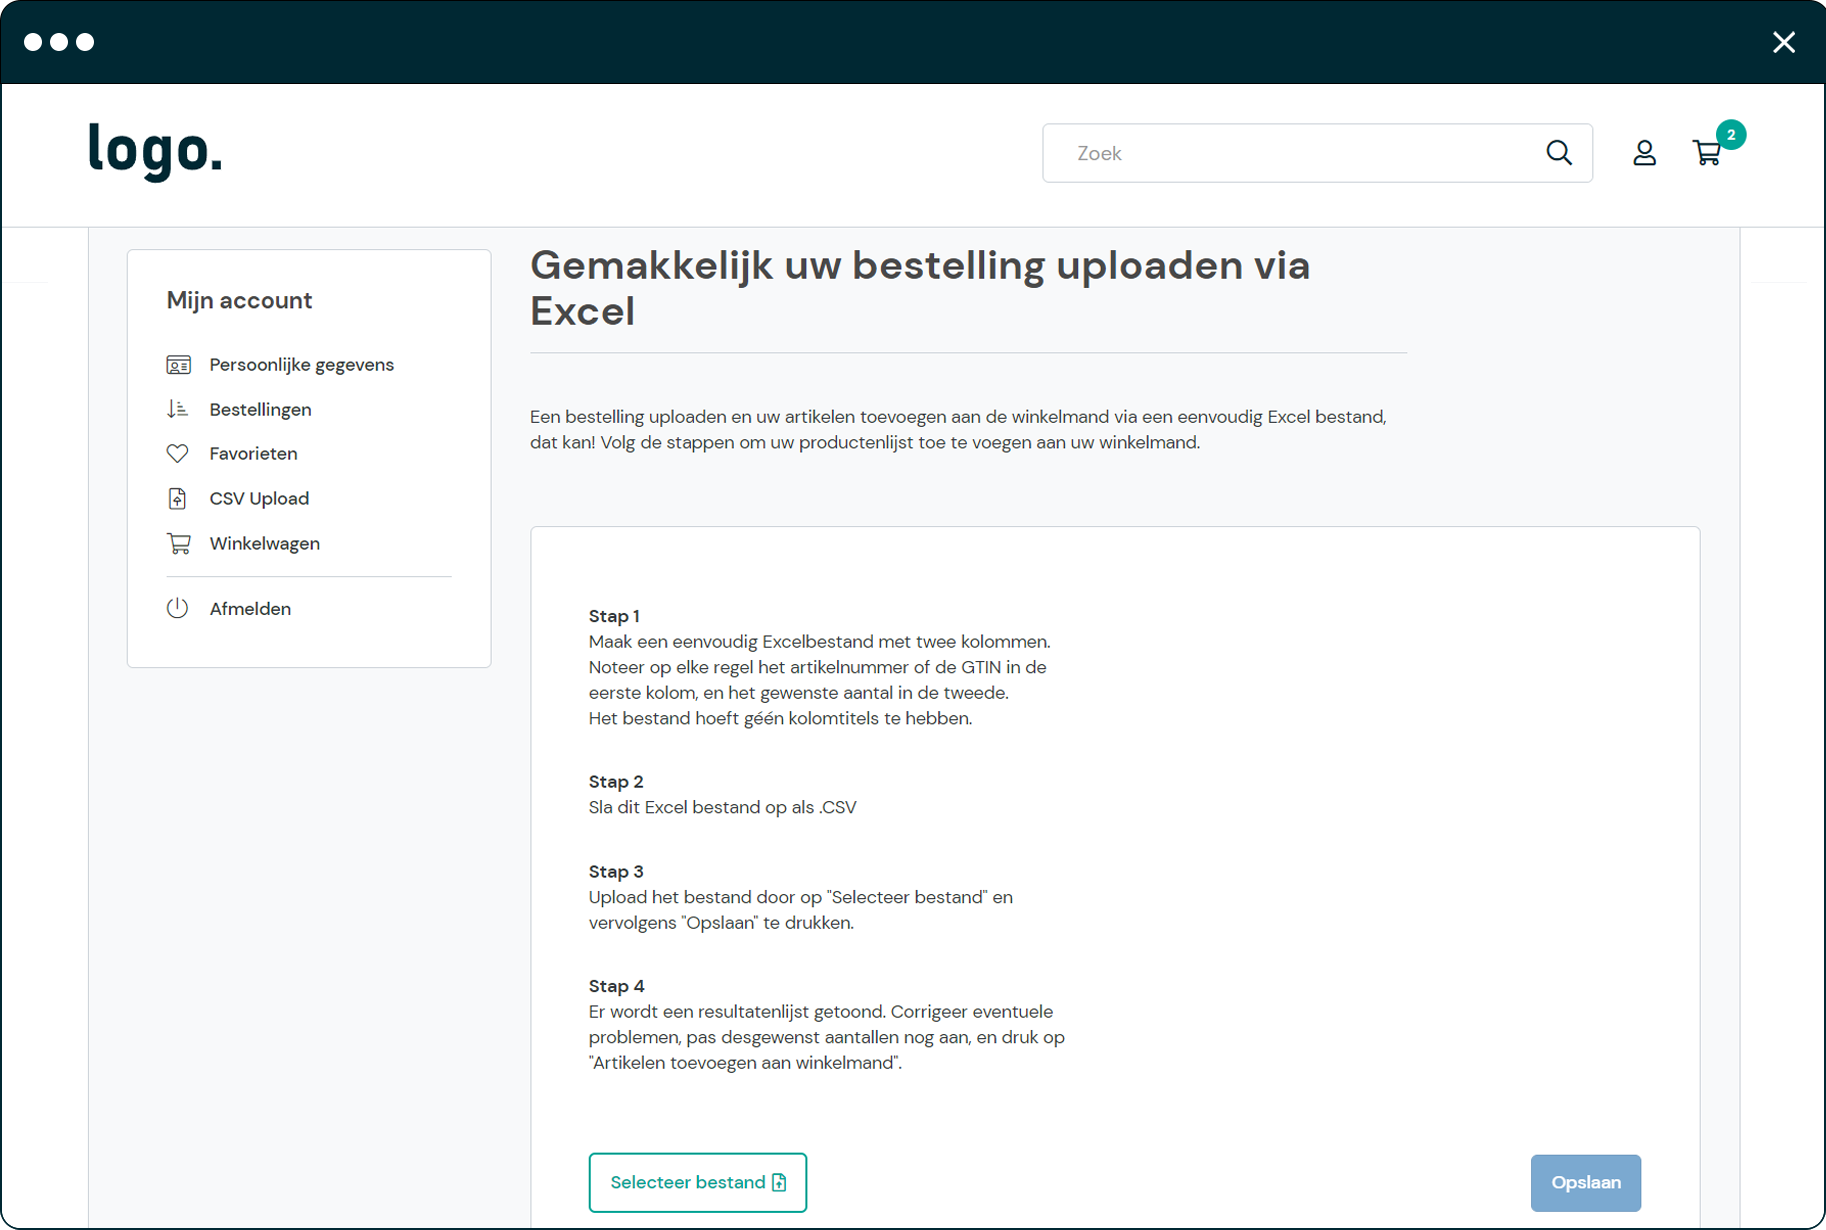1826x1230 pixels.
Task: Click the Bestellingen sort list icon
Action: 178,409
